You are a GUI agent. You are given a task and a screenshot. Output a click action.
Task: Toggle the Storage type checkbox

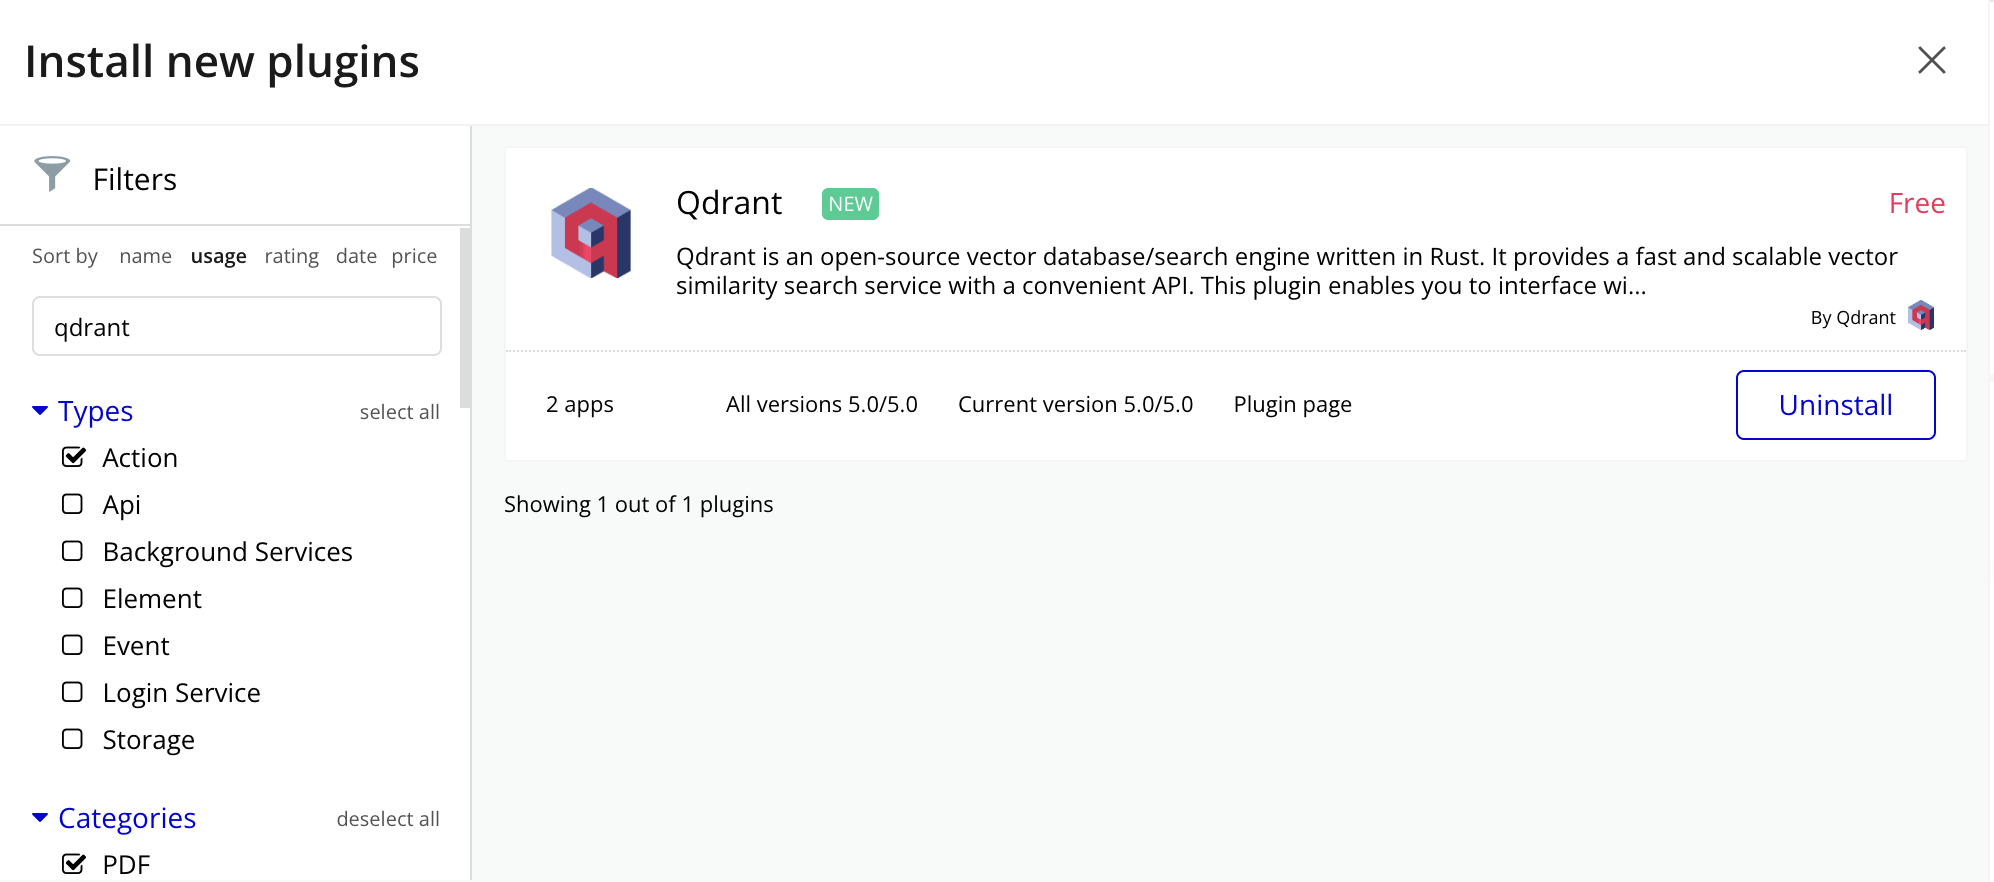point(72,739)
